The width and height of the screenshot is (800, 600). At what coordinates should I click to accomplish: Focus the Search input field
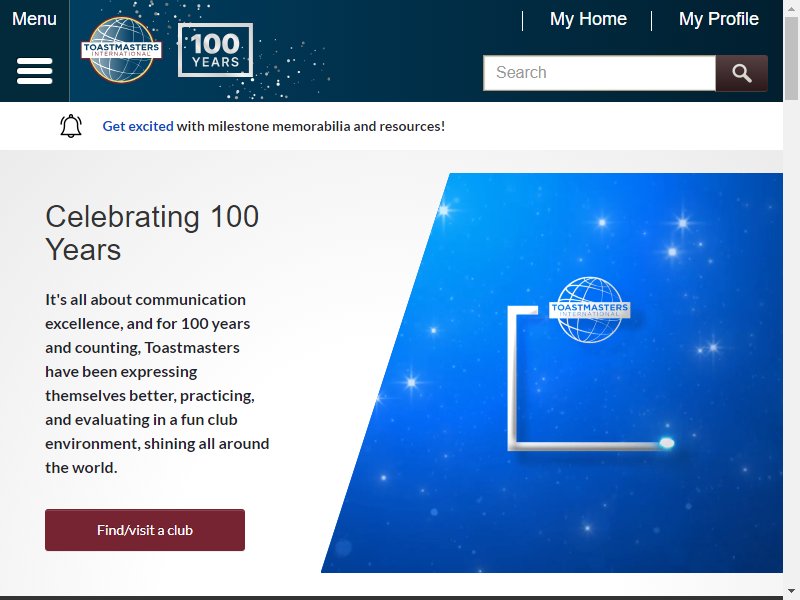[x=599, y=73]
